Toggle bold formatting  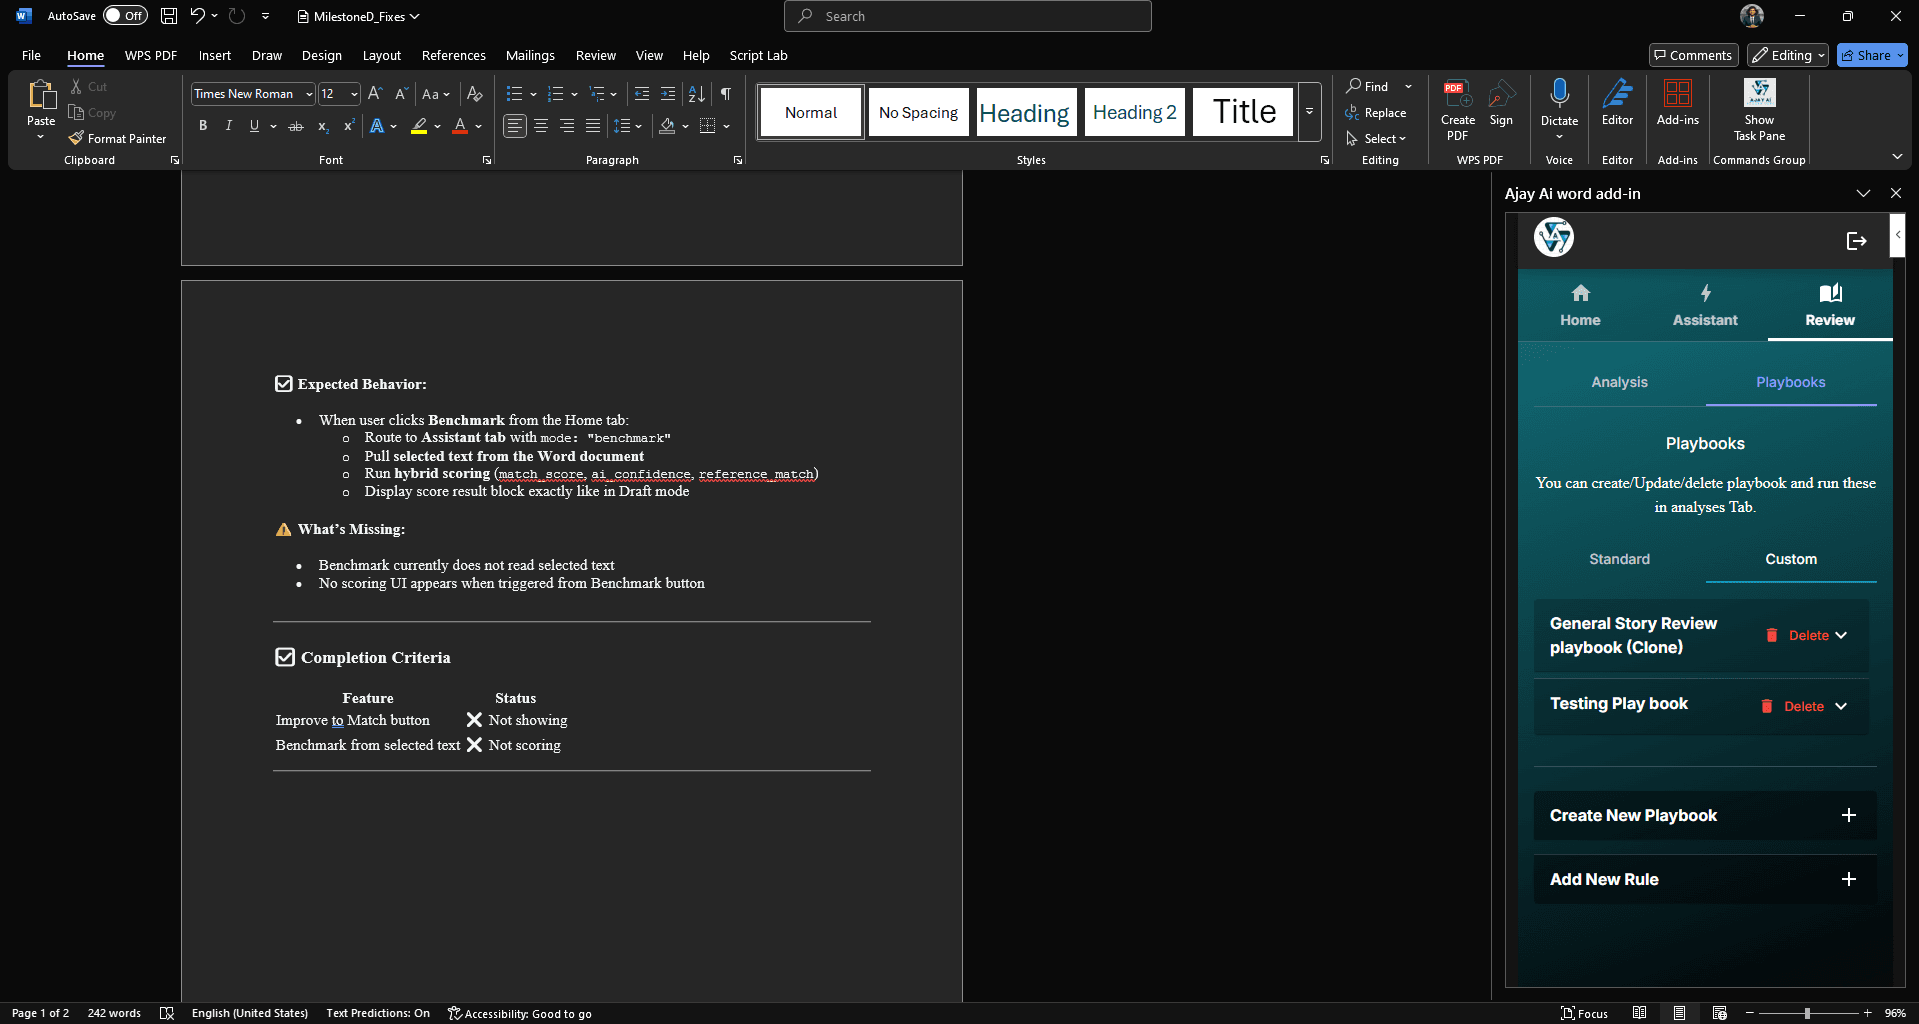(x=203, y=126)
